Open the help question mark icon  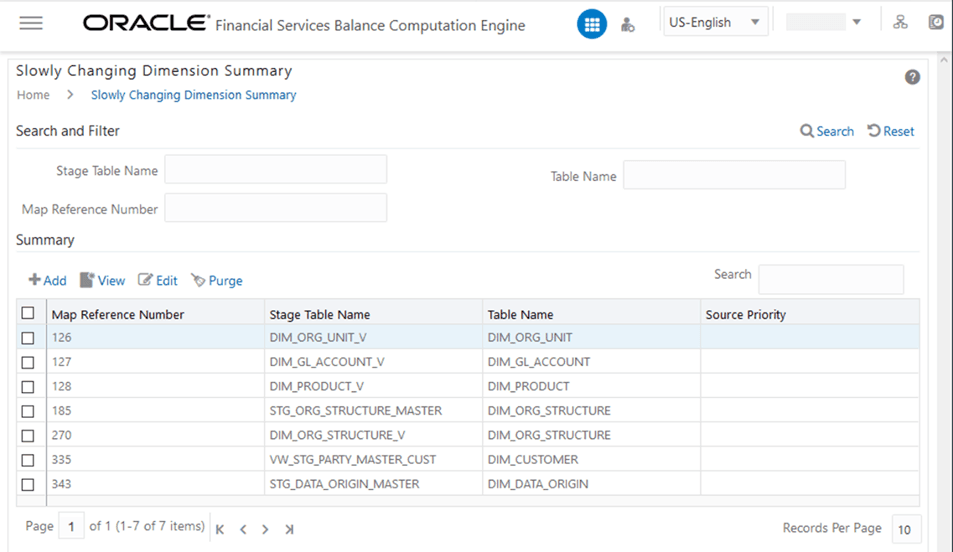[x=912, y=77]
